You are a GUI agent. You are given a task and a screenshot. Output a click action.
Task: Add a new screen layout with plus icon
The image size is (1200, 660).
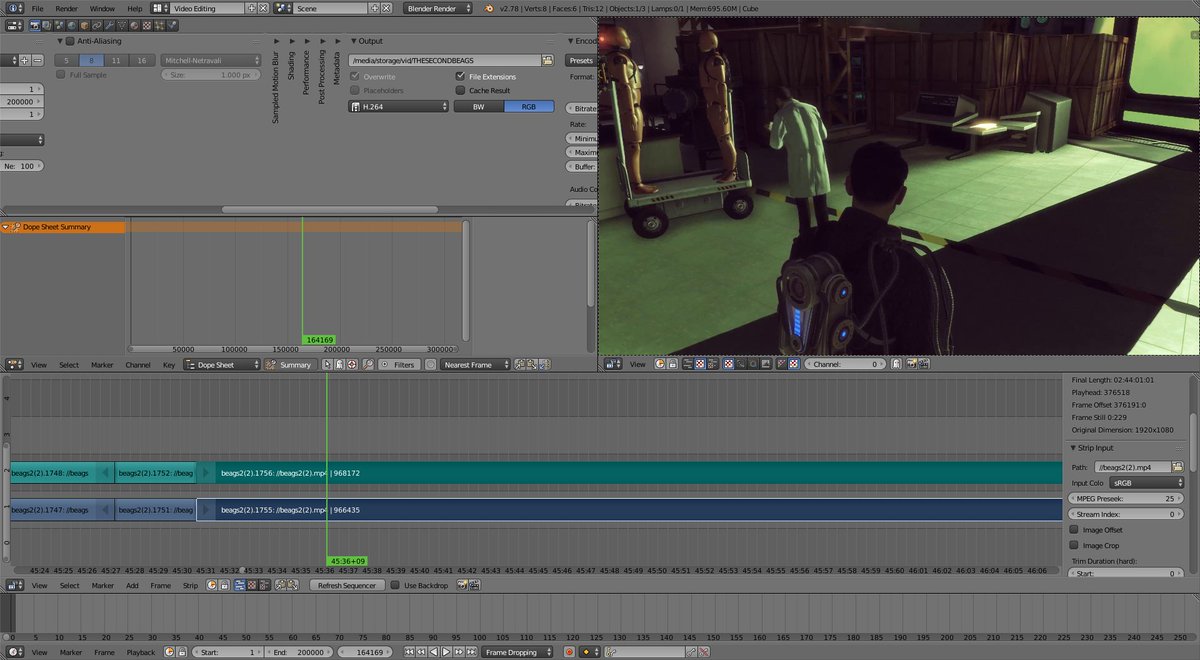(251, 7)
